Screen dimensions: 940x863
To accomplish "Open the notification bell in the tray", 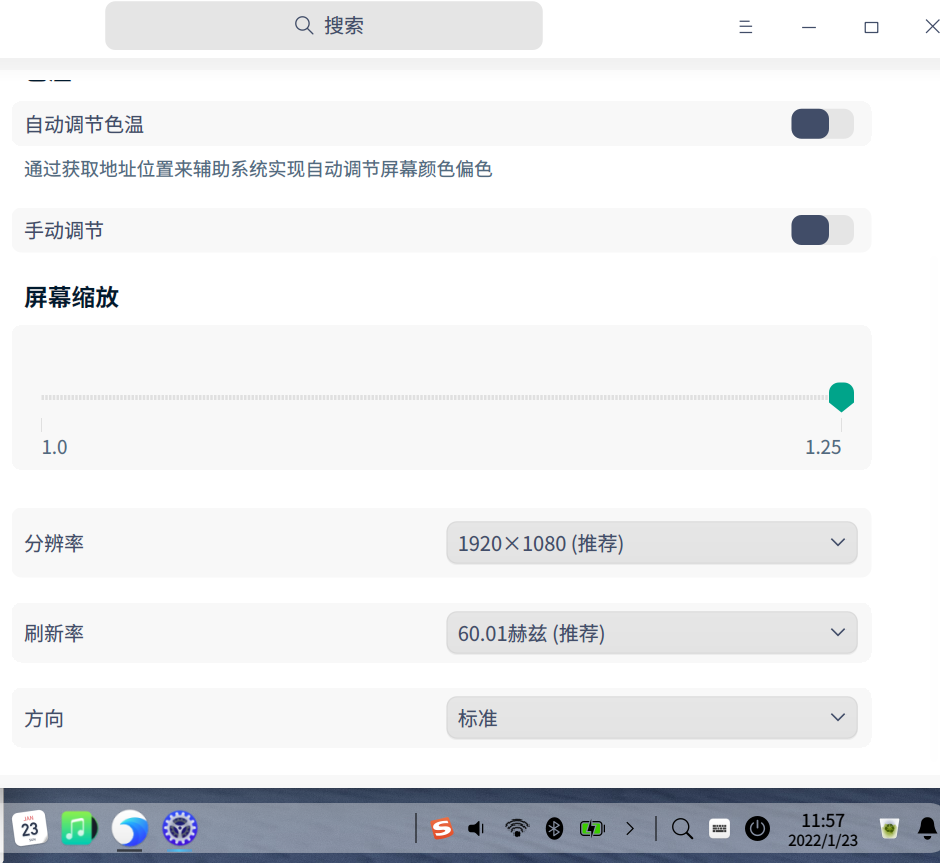I will click(x=926, y=829).
